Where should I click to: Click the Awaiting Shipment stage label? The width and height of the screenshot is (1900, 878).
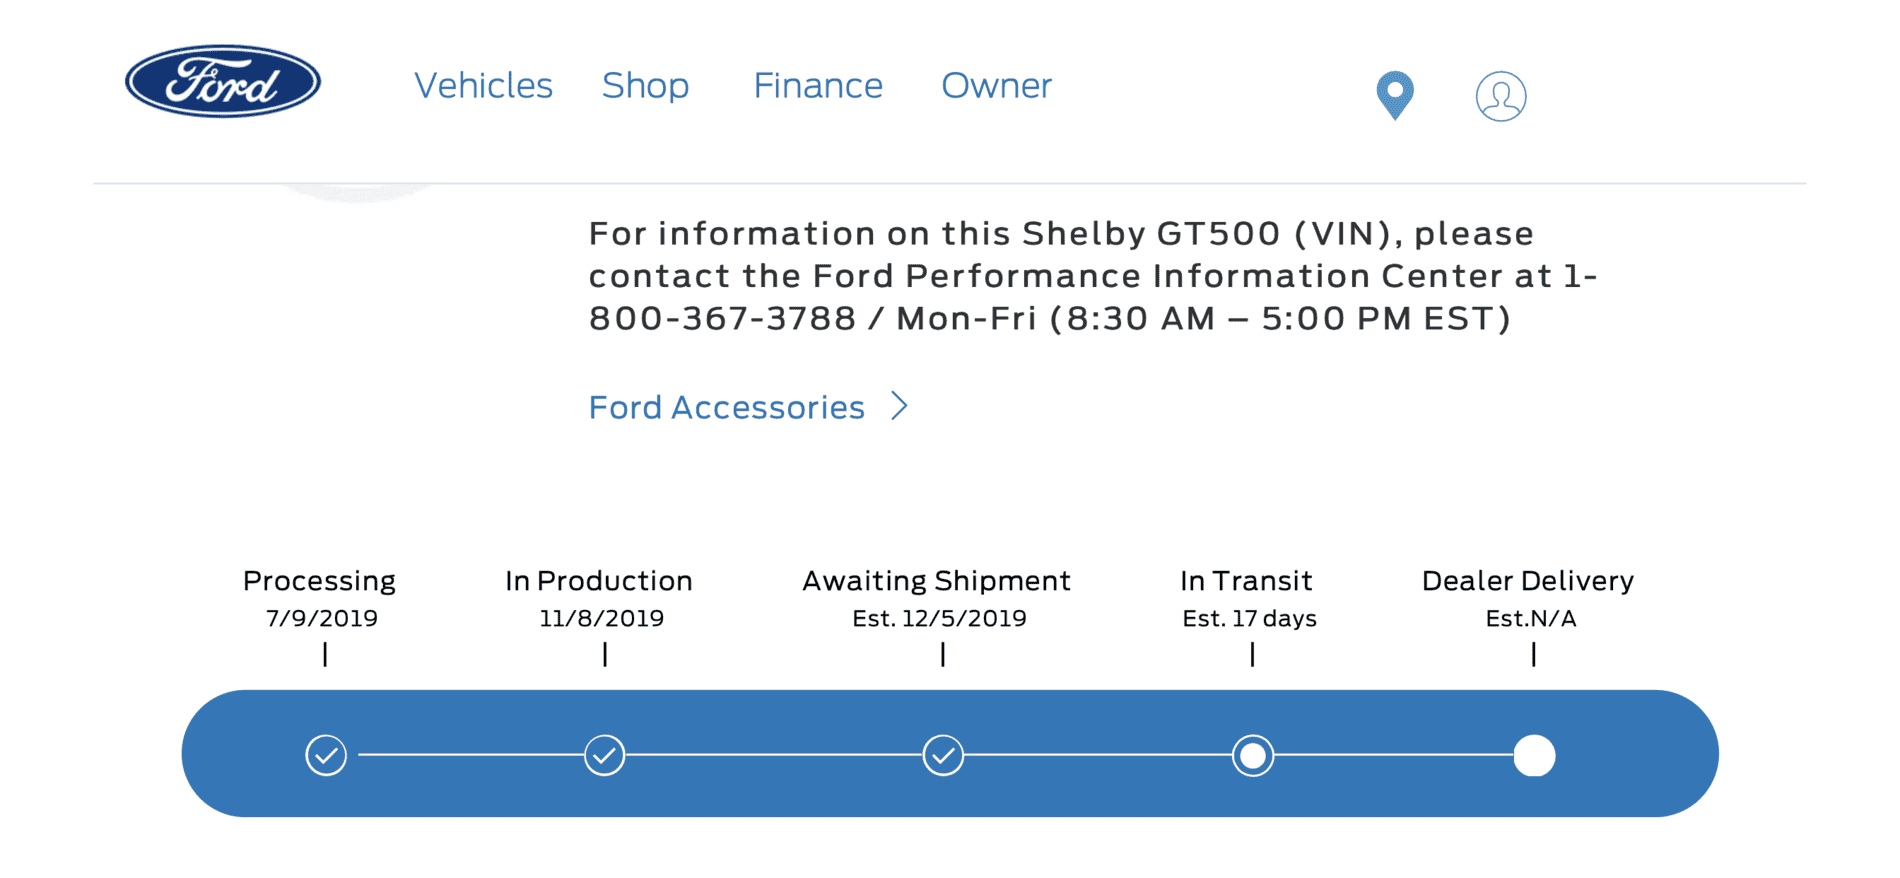[937, 581]
